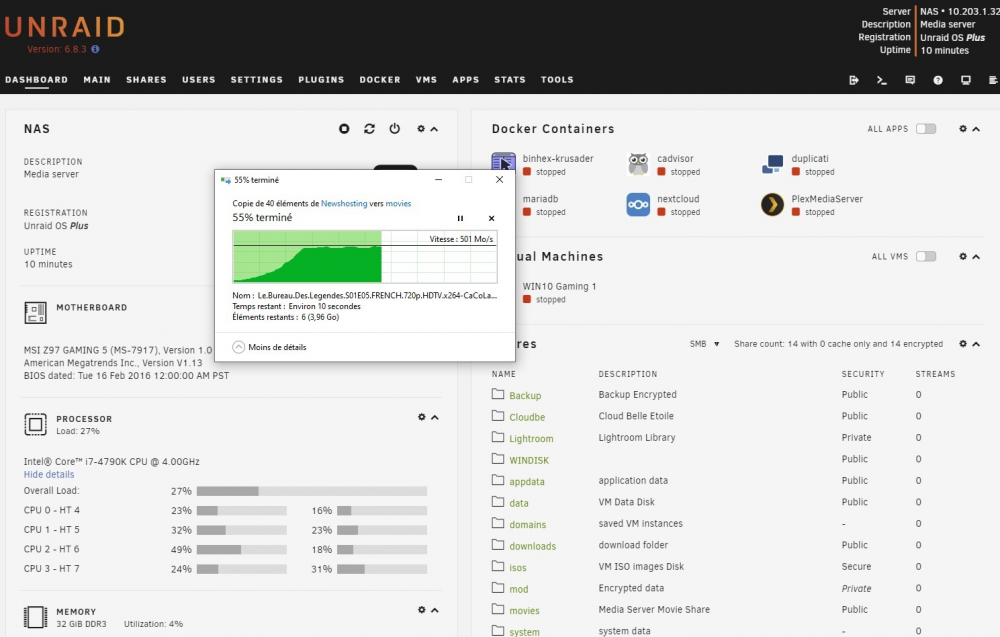Viewport: 1000px width, 637px height.
Task: Cancel the file copy operation
Action: click(491, 218)
